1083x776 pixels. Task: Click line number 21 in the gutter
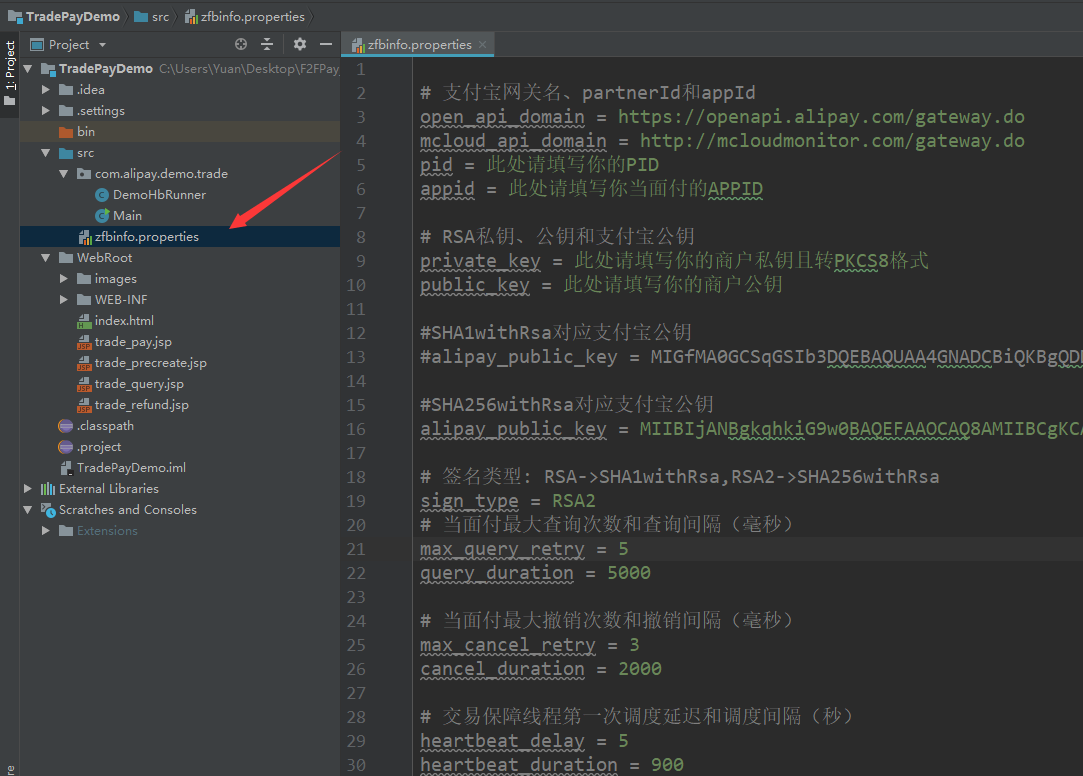point(356,549)
